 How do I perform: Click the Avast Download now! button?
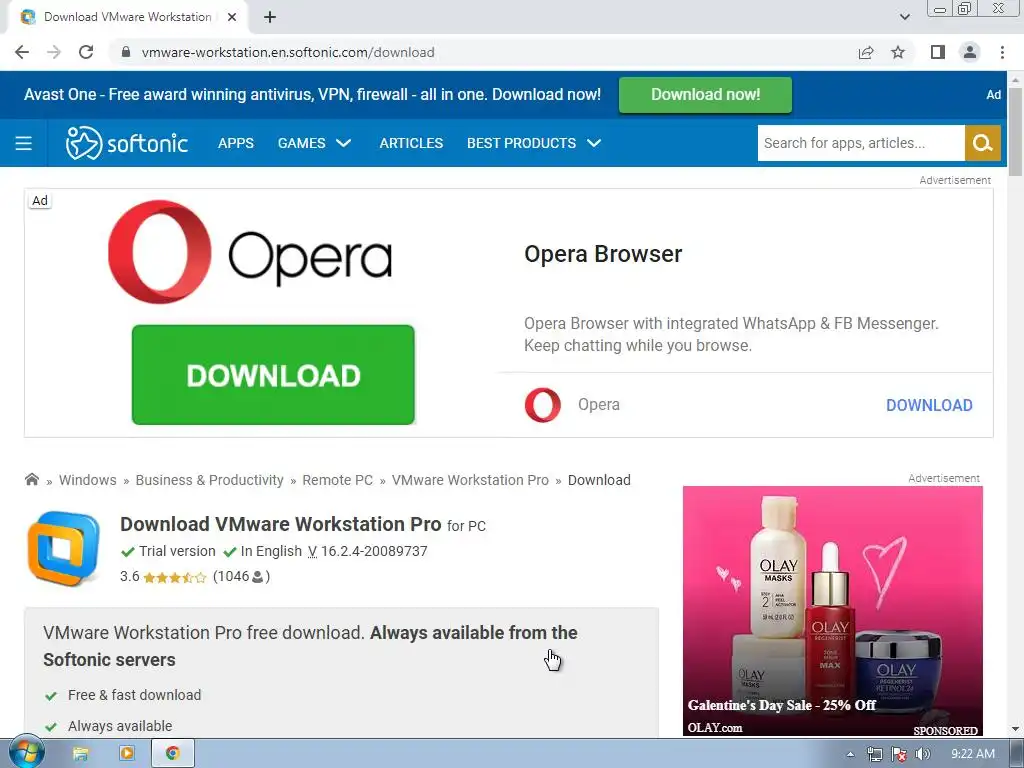click(705, 95)
